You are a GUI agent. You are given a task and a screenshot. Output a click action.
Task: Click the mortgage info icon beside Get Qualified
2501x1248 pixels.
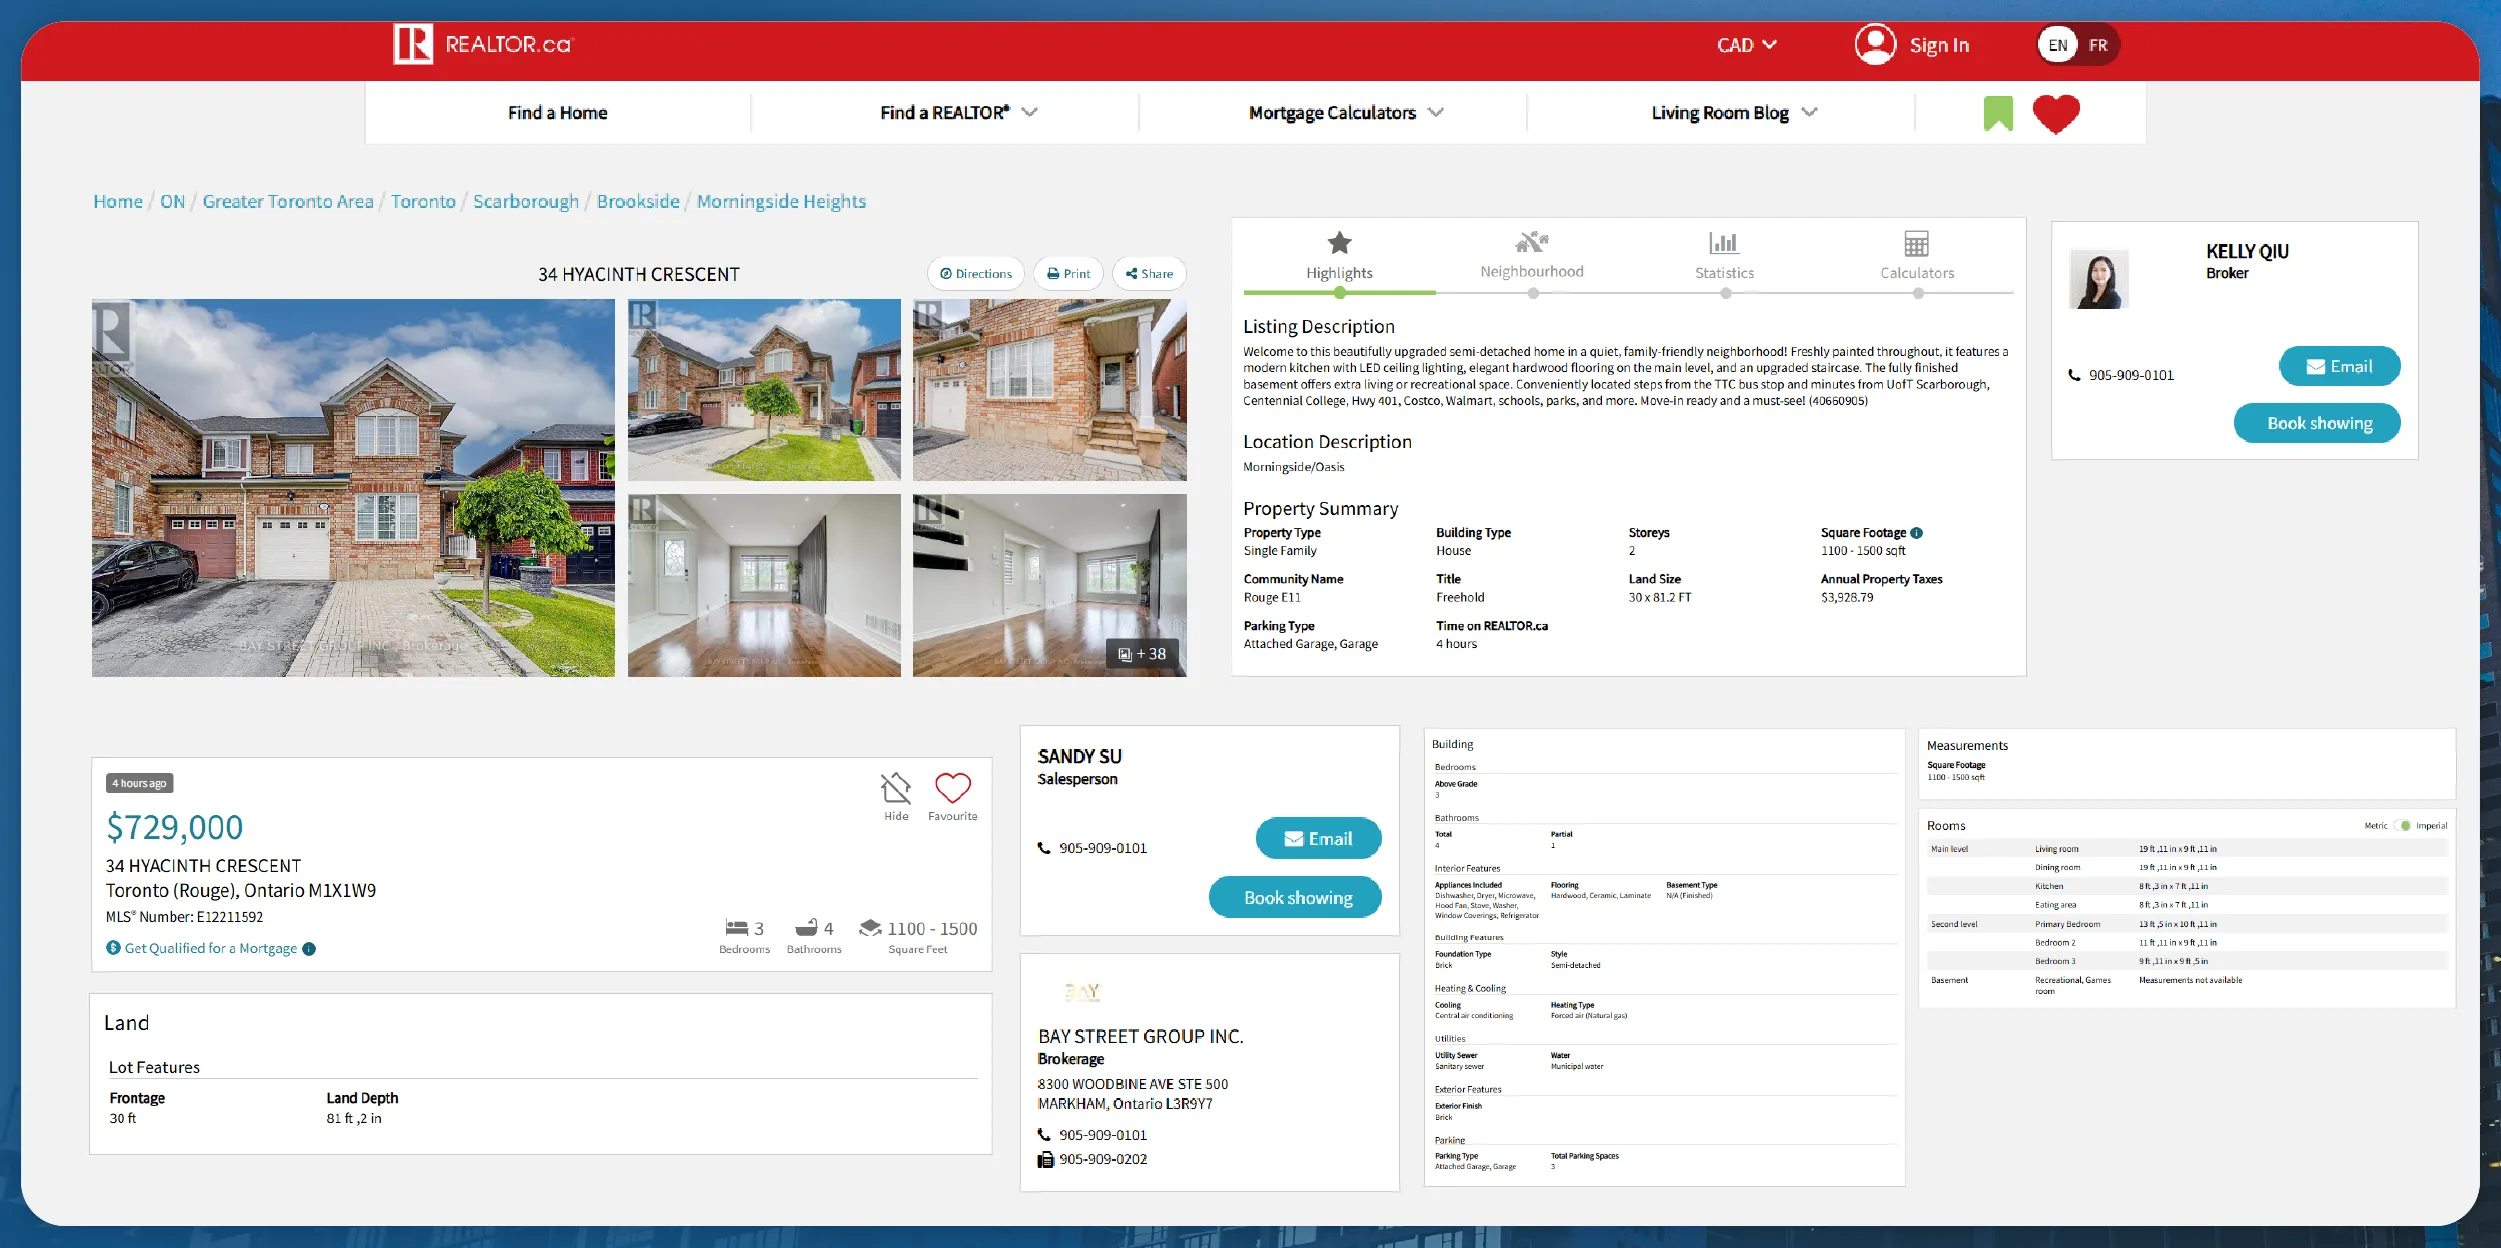tap(309, 949)
